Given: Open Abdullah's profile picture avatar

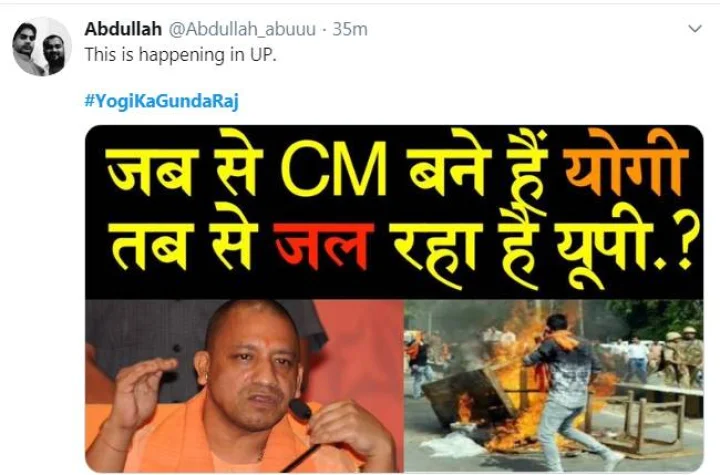Looking at the screenshot, I should (42, 47).
